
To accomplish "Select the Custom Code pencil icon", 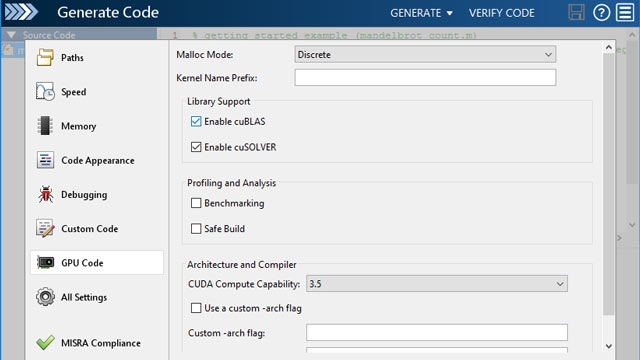I will (45, 229).
